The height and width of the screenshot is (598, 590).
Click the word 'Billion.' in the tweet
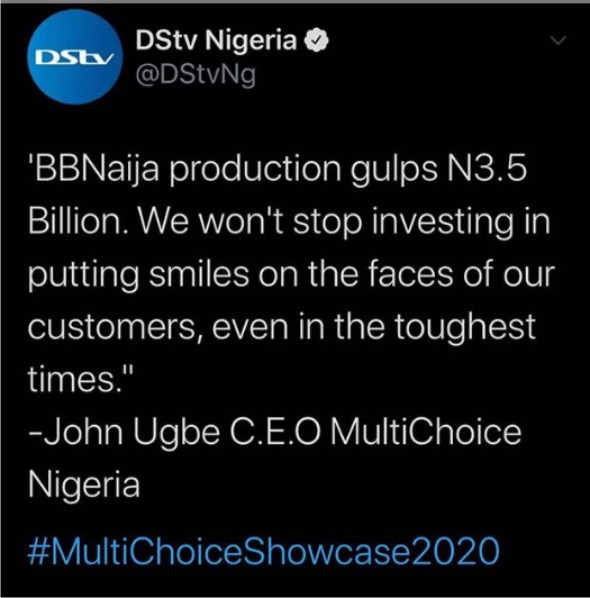(x=79, y=221)
